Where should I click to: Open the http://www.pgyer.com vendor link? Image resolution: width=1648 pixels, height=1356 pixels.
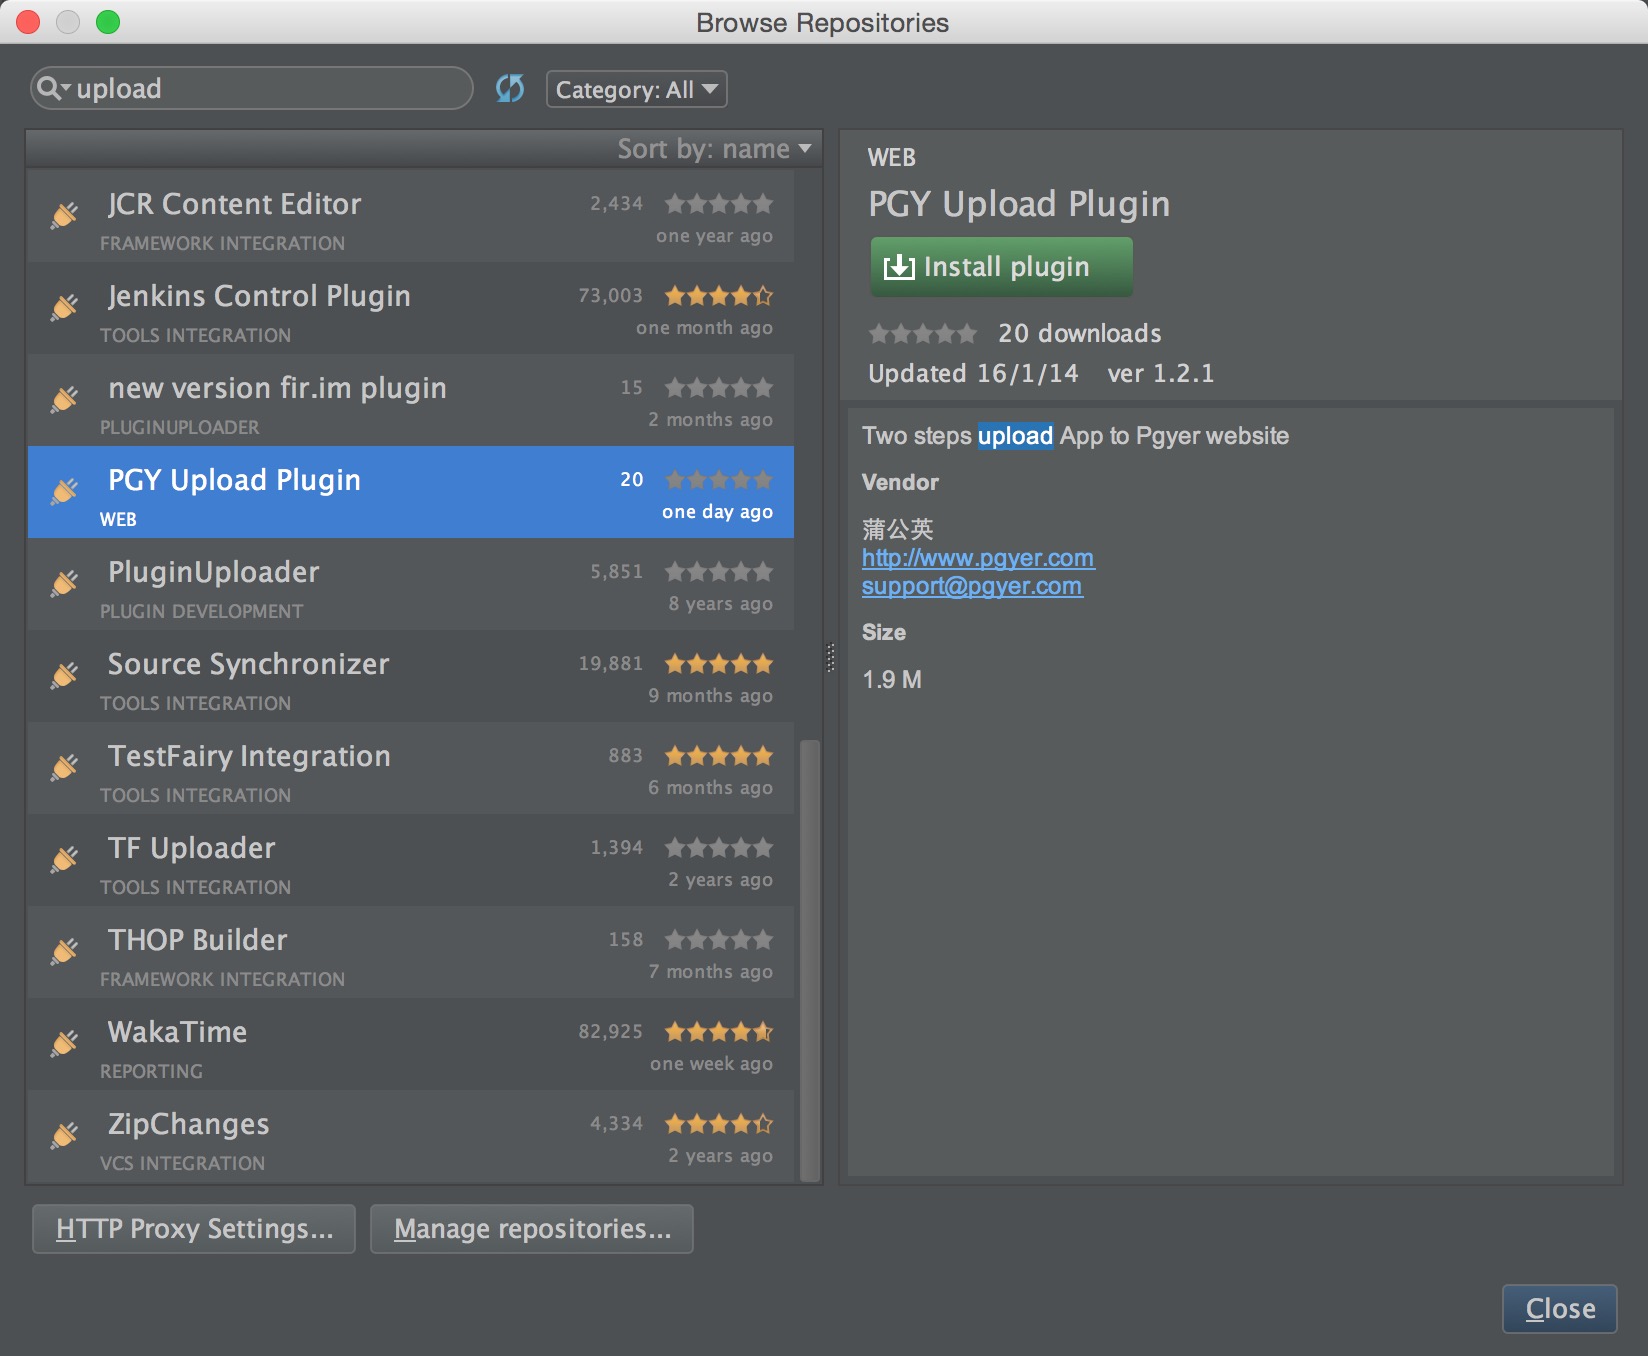(x=977, y=558)
